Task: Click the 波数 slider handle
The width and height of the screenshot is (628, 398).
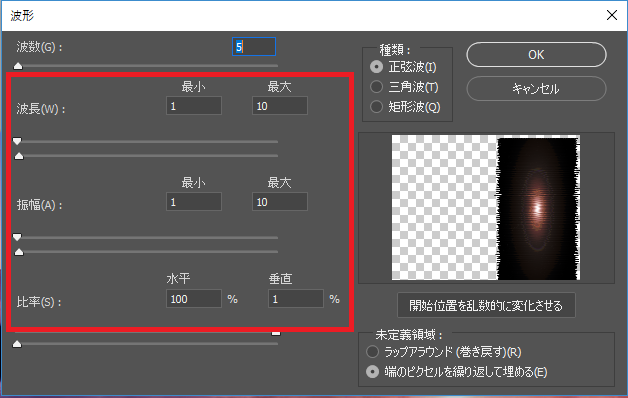Action: tap(18, 66)
